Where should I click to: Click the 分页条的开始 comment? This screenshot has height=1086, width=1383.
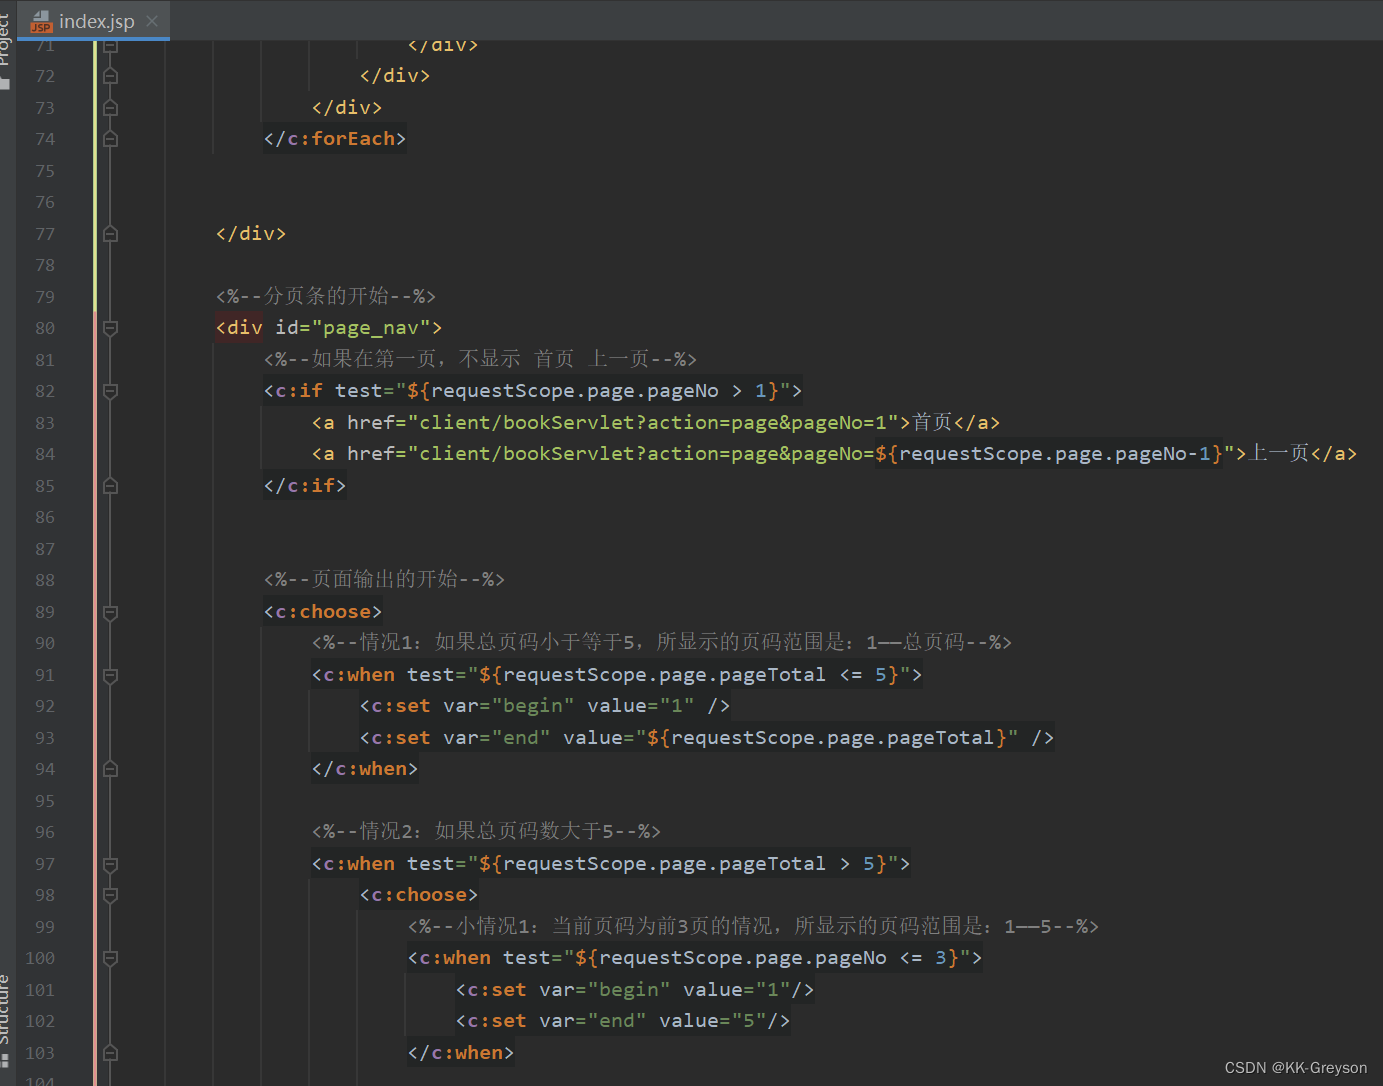[326, 296]
